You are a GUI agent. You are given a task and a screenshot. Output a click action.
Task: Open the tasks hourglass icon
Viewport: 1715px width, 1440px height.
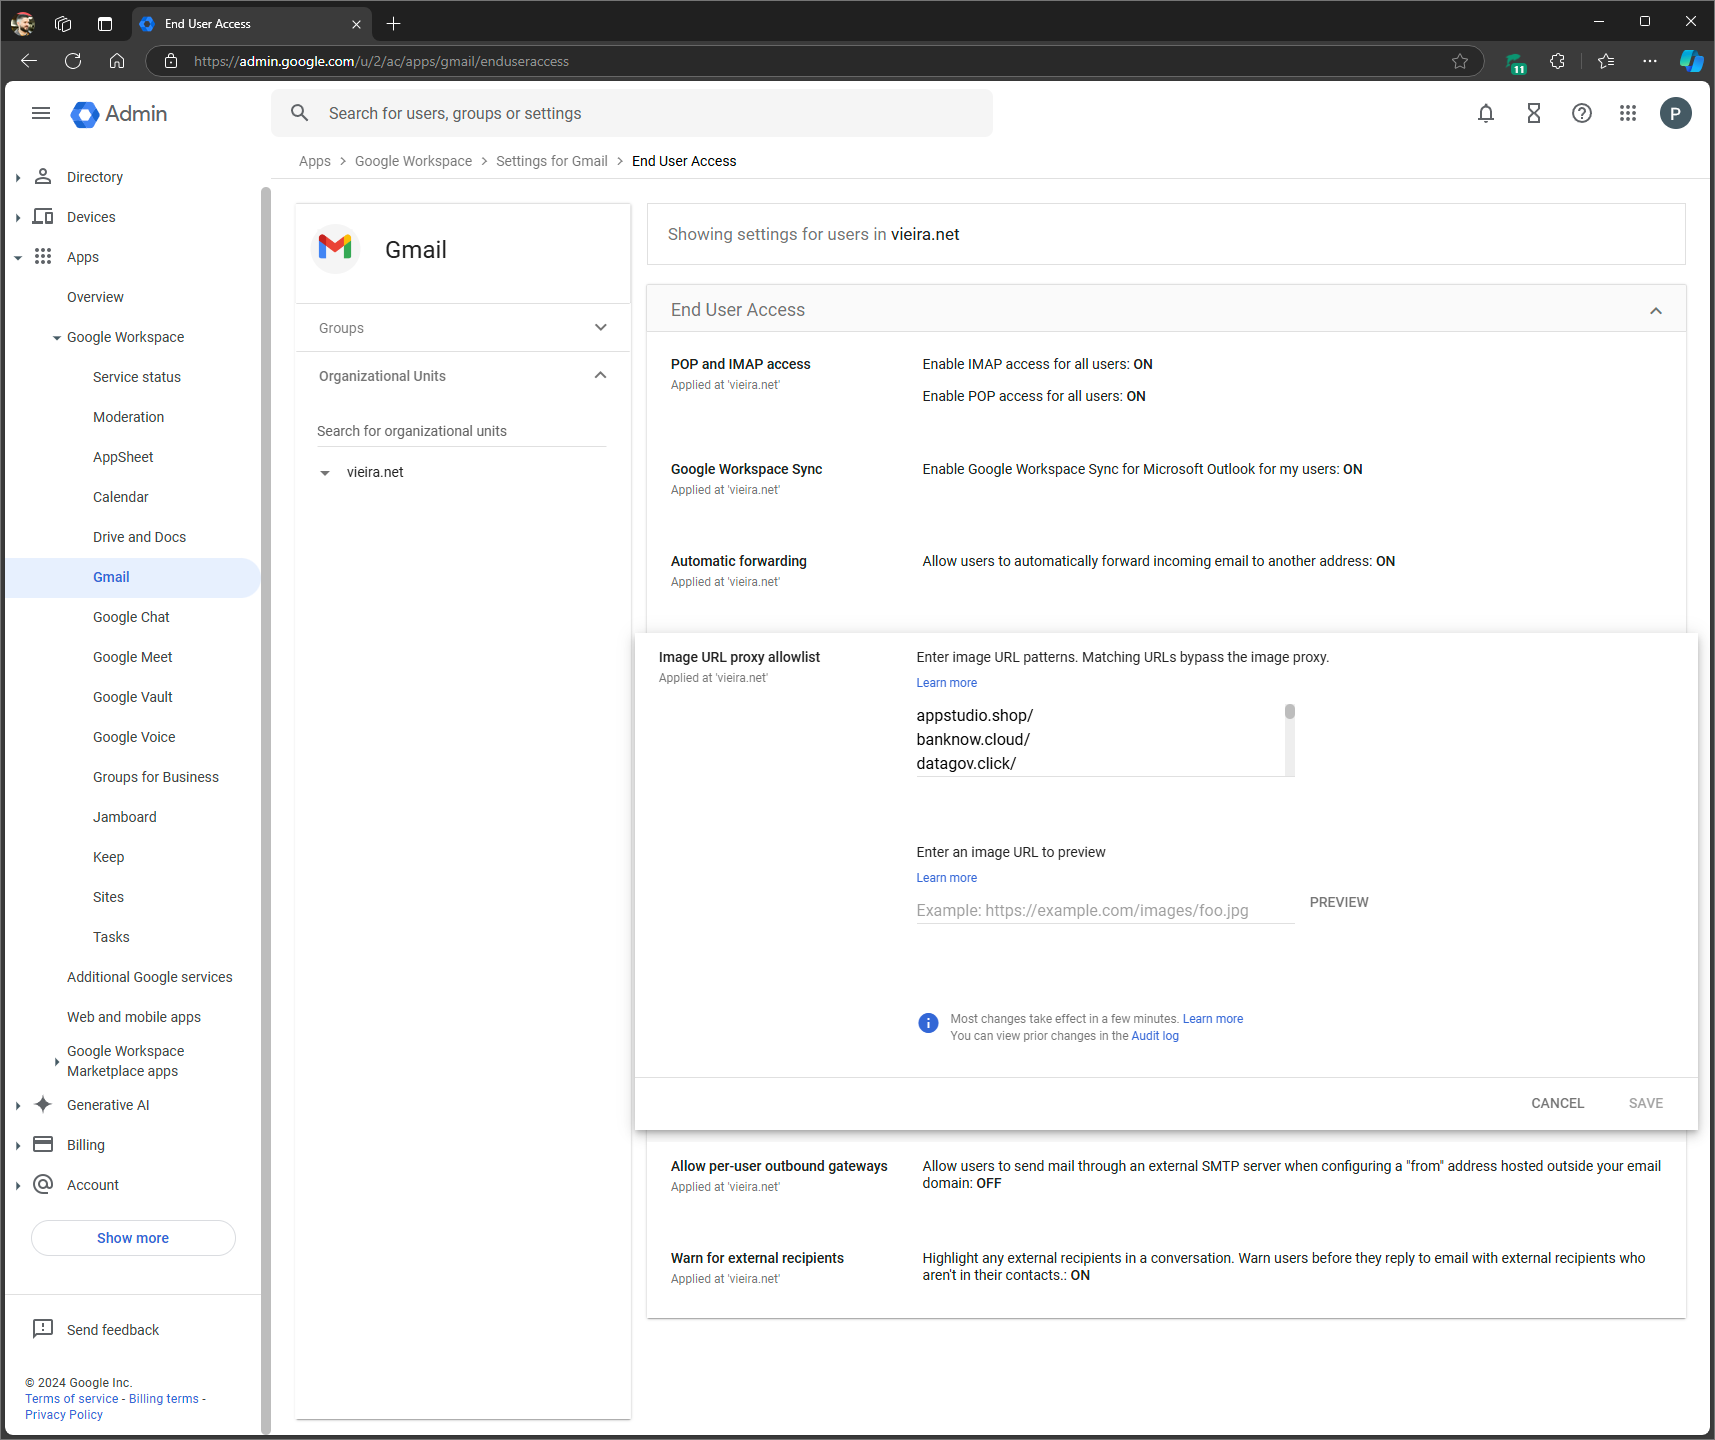[x=1534, y=113]
